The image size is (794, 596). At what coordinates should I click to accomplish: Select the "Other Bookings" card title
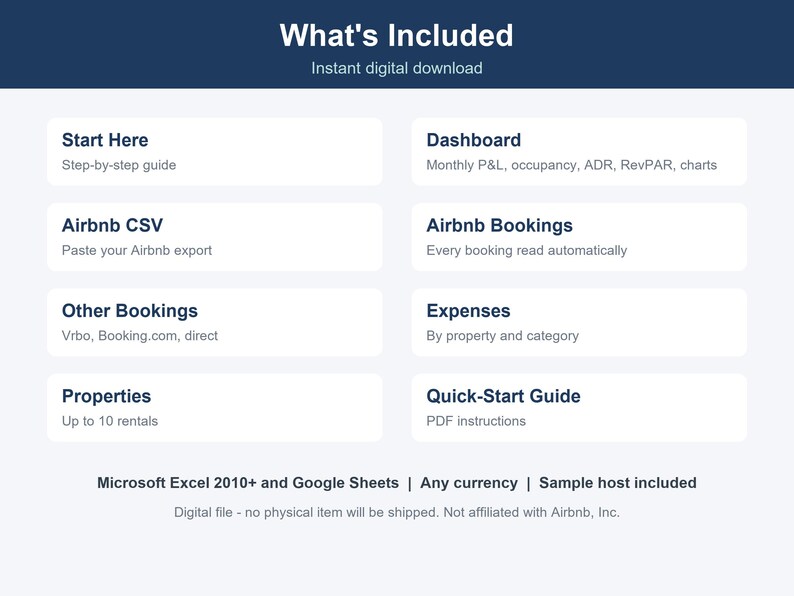130,310
